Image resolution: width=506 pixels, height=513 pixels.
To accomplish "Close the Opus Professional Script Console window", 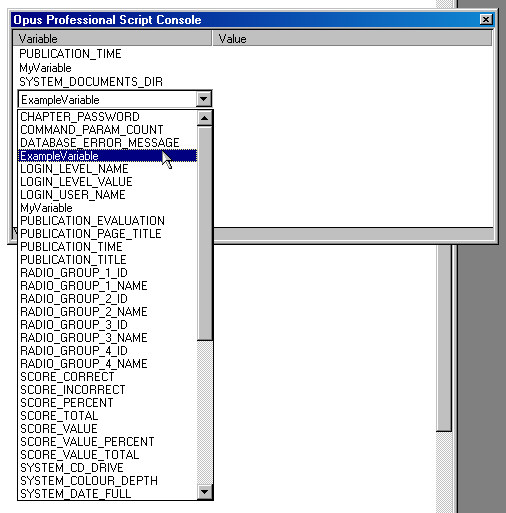I will pyautogui.click(x=486, y=20).
